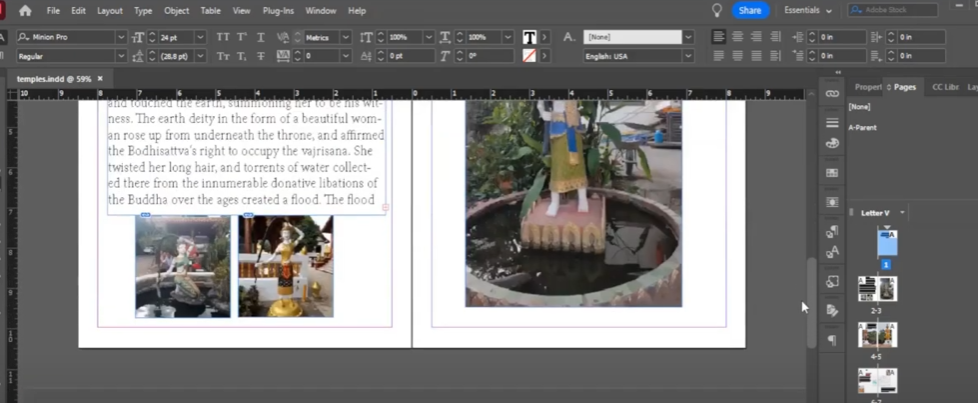This screenshot has width=978, height=403.
Task: Expand the English: USA language dropdown
Action: click(x=688, y=56)
